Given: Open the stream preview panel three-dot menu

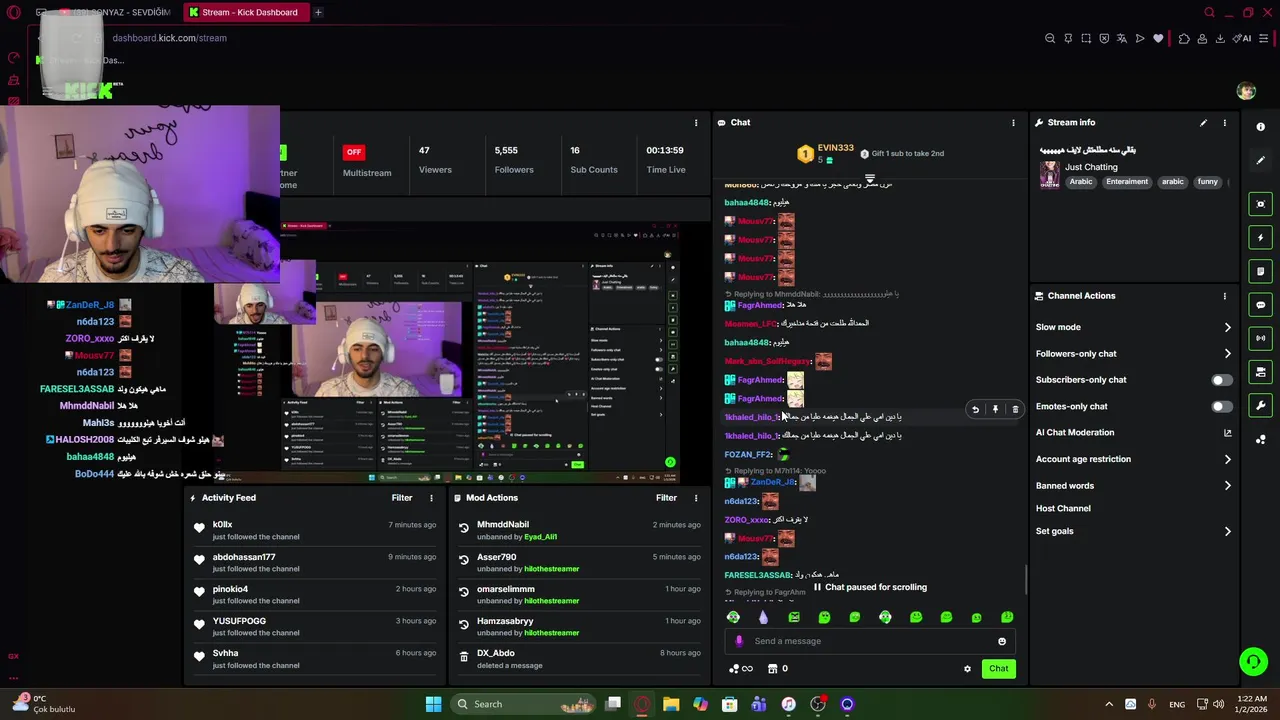Looking at the screenshot, I should pyautogui.click(x=696, y=123).
